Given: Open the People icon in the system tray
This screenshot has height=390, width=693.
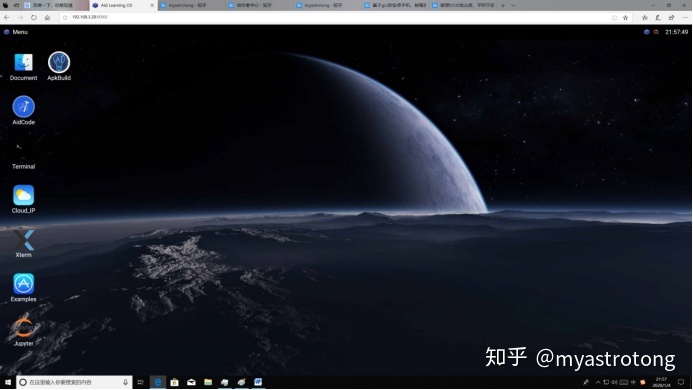Looking at the screenshot, I should click(586, 382).
